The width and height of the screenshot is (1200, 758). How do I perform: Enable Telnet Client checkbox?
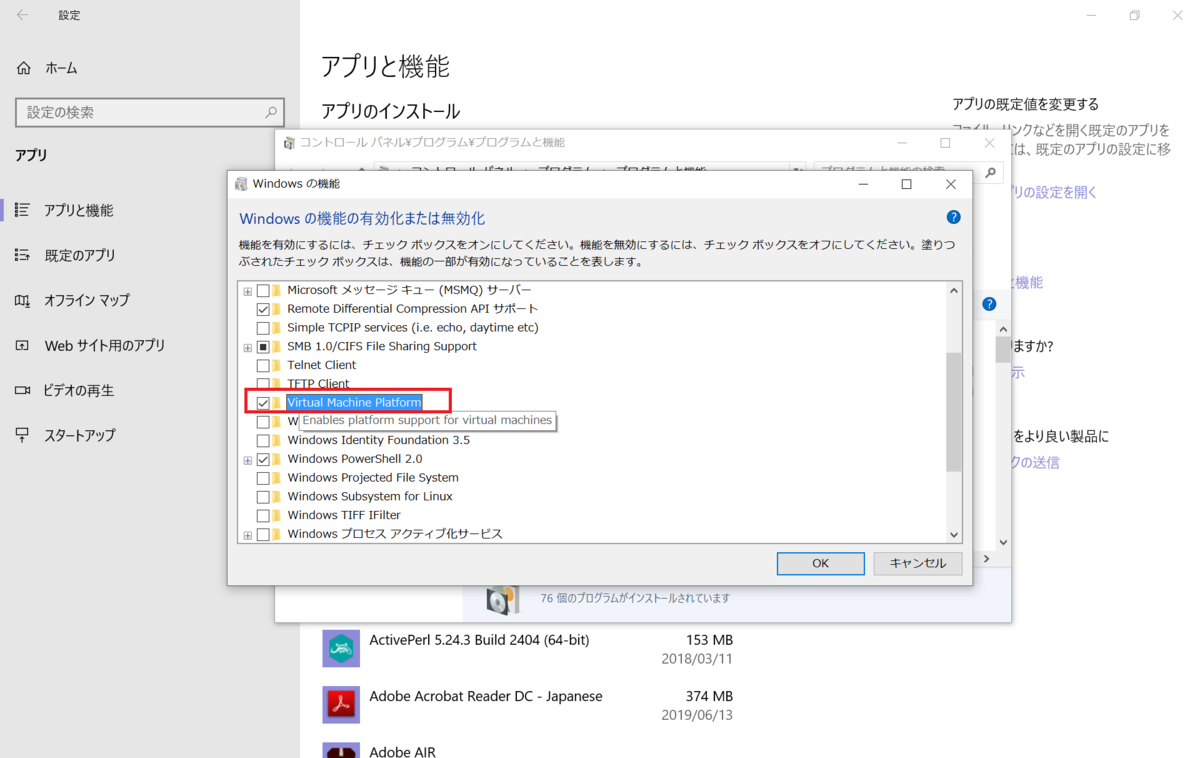[x=263, y=365]
